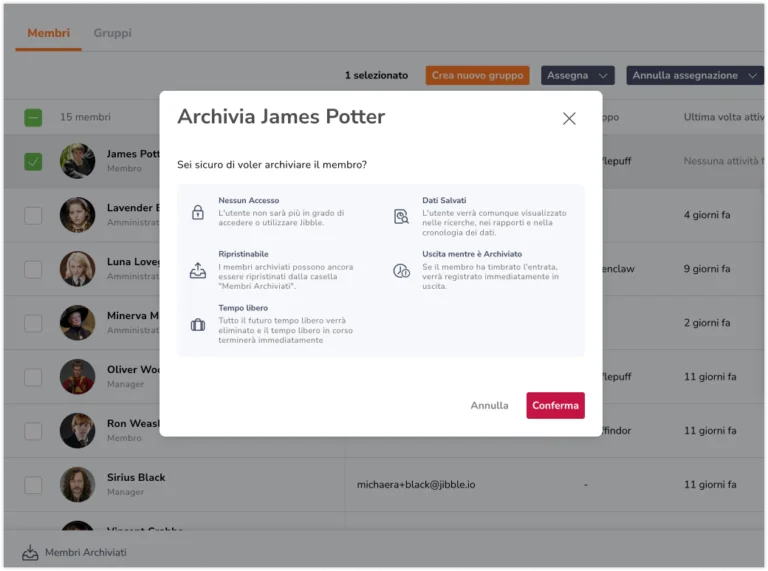The height and width of the screenshot is (571, 768).
Task: Switch to the Gruppi tab
Action: pos(112,33)
